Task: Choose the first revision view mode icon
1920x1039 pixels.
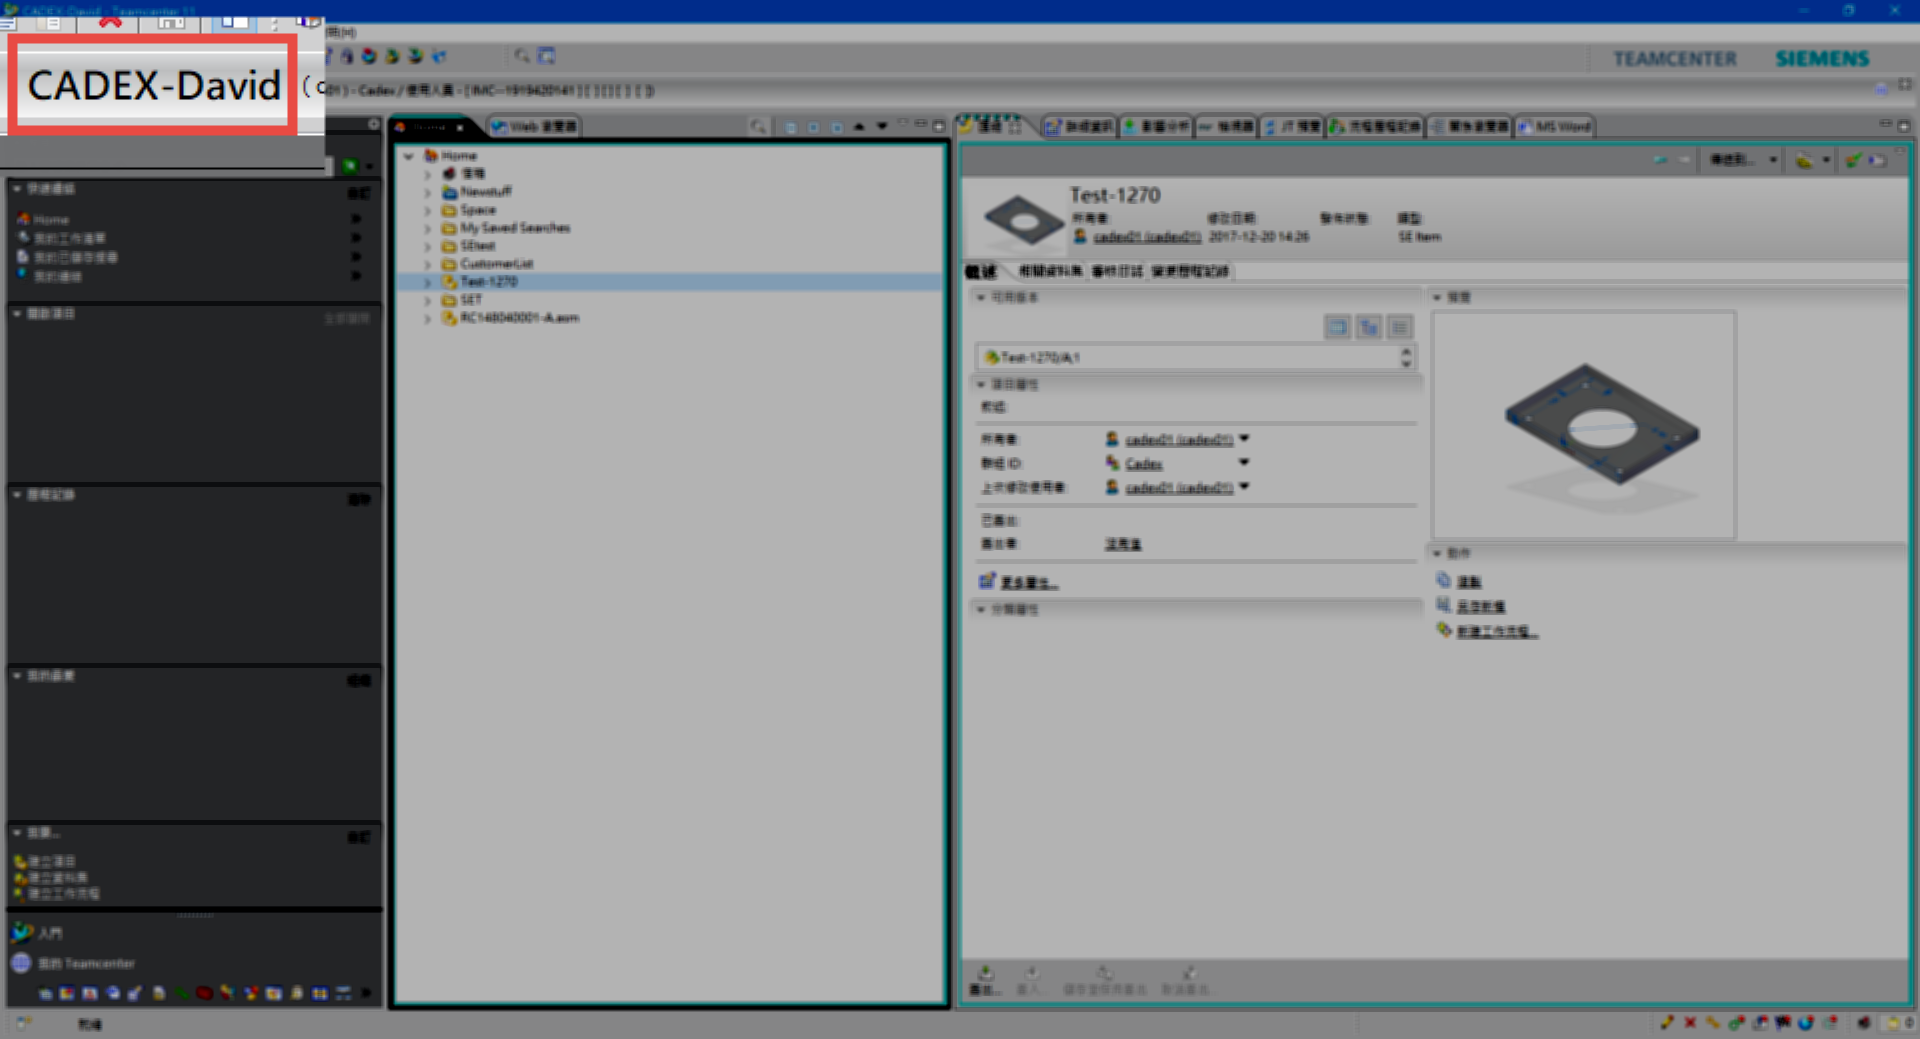Action: click(x=1337, y=327)
